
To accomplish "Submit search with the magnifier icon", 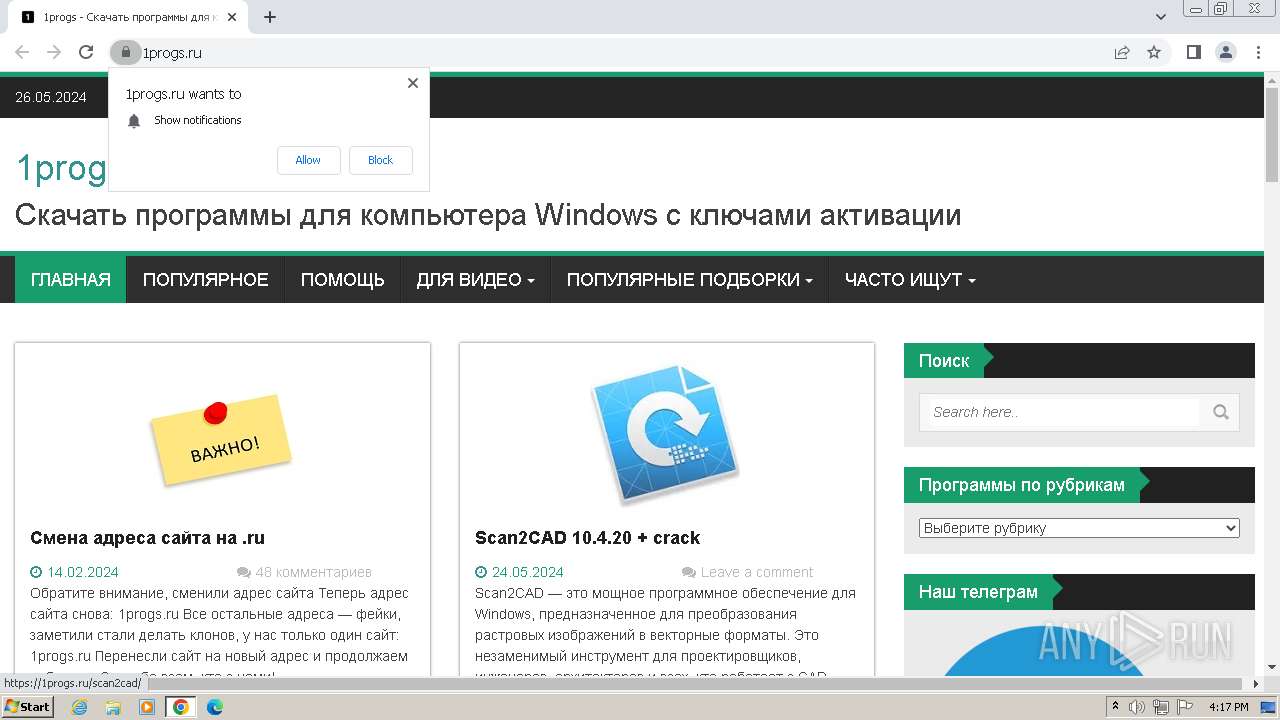I will [1220, 412].
